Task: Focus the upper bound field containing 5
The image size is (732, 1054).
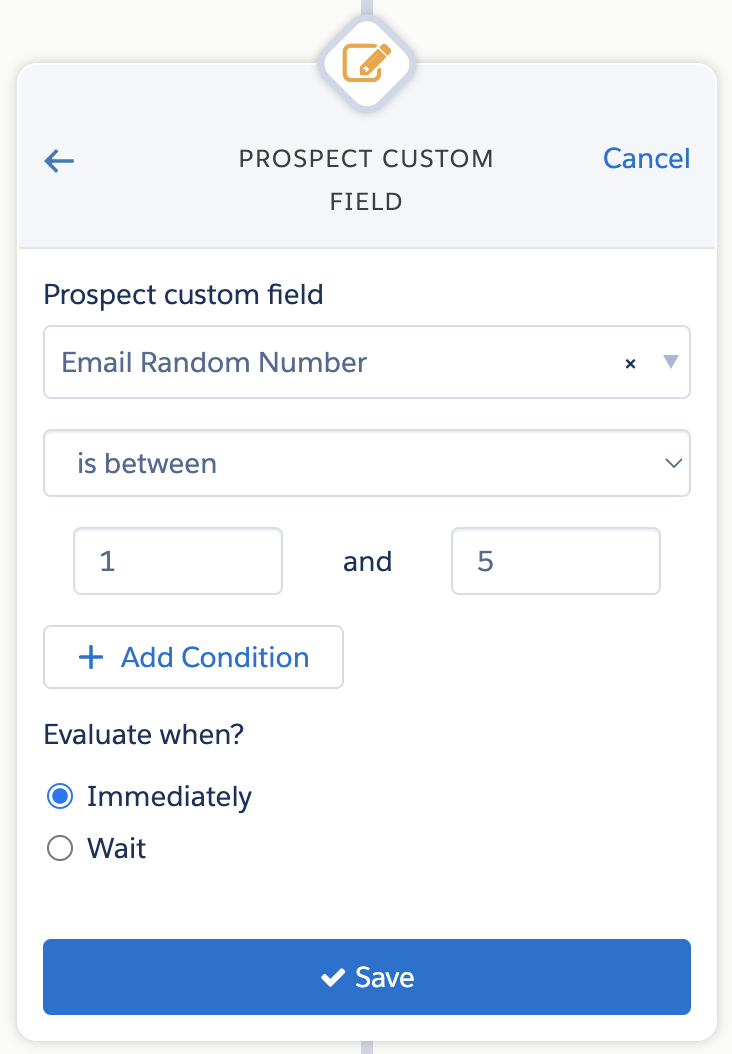Action: [x=556, y=561]
